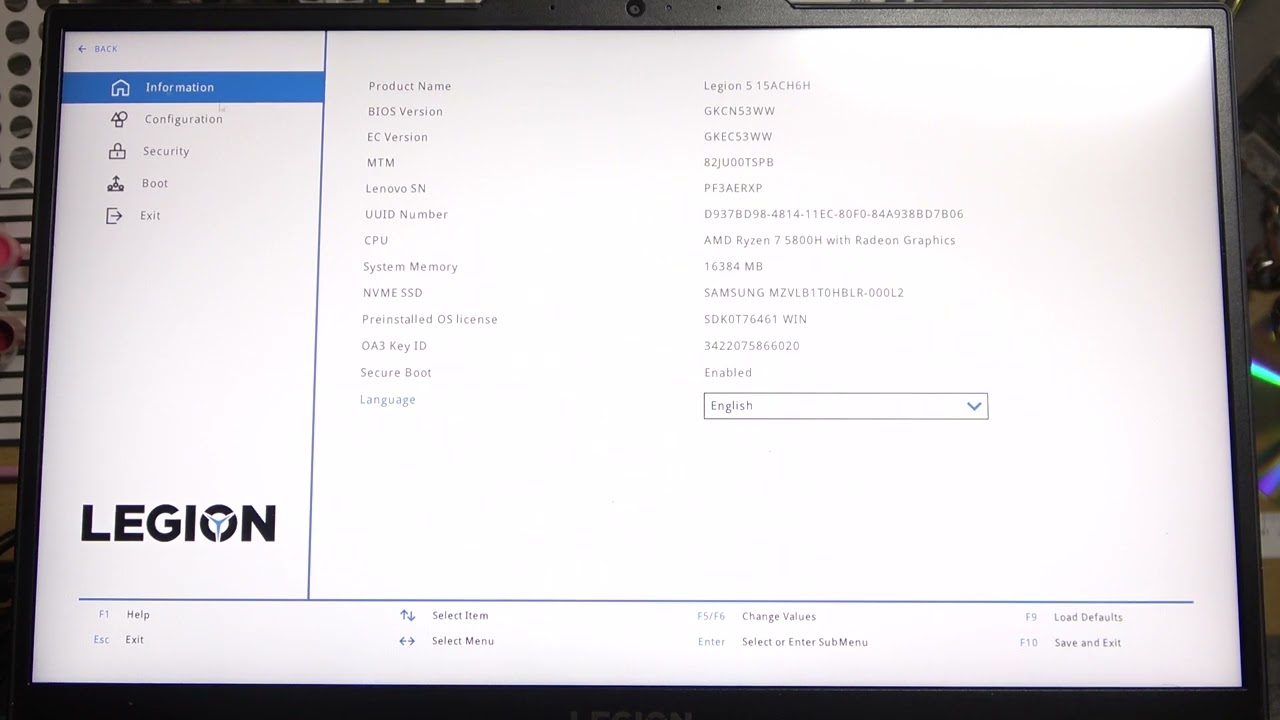This screenshot has width=1280, height=720.
Task: Click the up-down arrows Select Item icon
Action: [408, 616]
